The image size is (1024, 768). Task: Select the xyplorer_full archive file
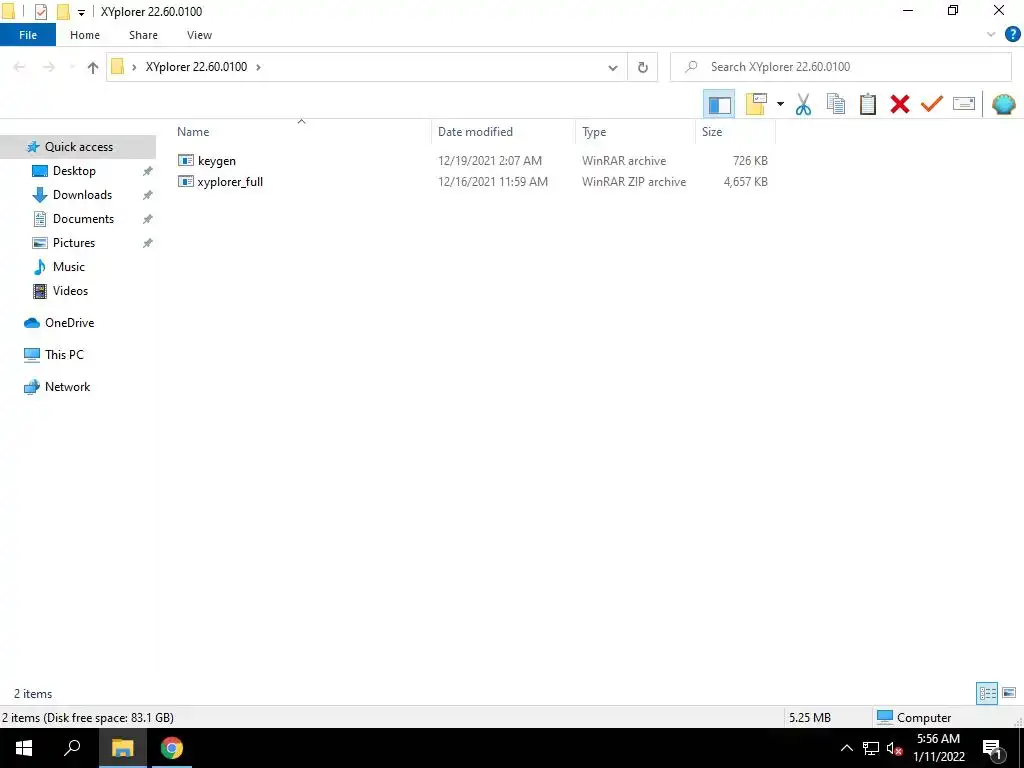coord(230,182)
